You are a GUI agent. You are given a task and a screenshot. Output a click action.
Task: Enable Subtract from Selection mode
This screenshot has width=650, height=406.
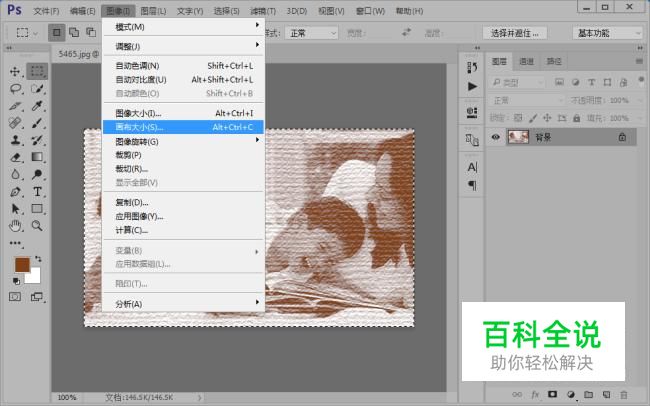(x=91, y=32)
